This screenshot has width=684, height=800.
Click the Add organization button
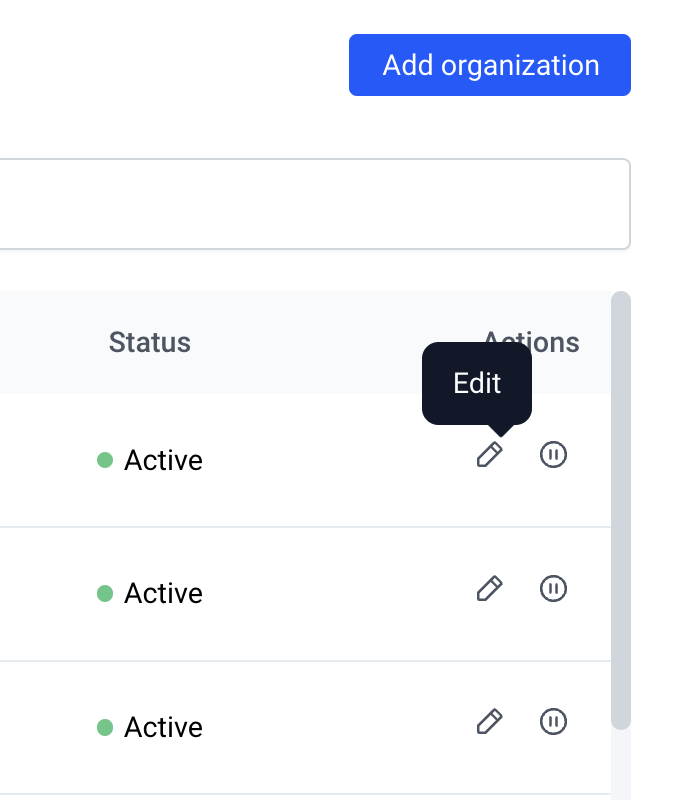point(490,65)
